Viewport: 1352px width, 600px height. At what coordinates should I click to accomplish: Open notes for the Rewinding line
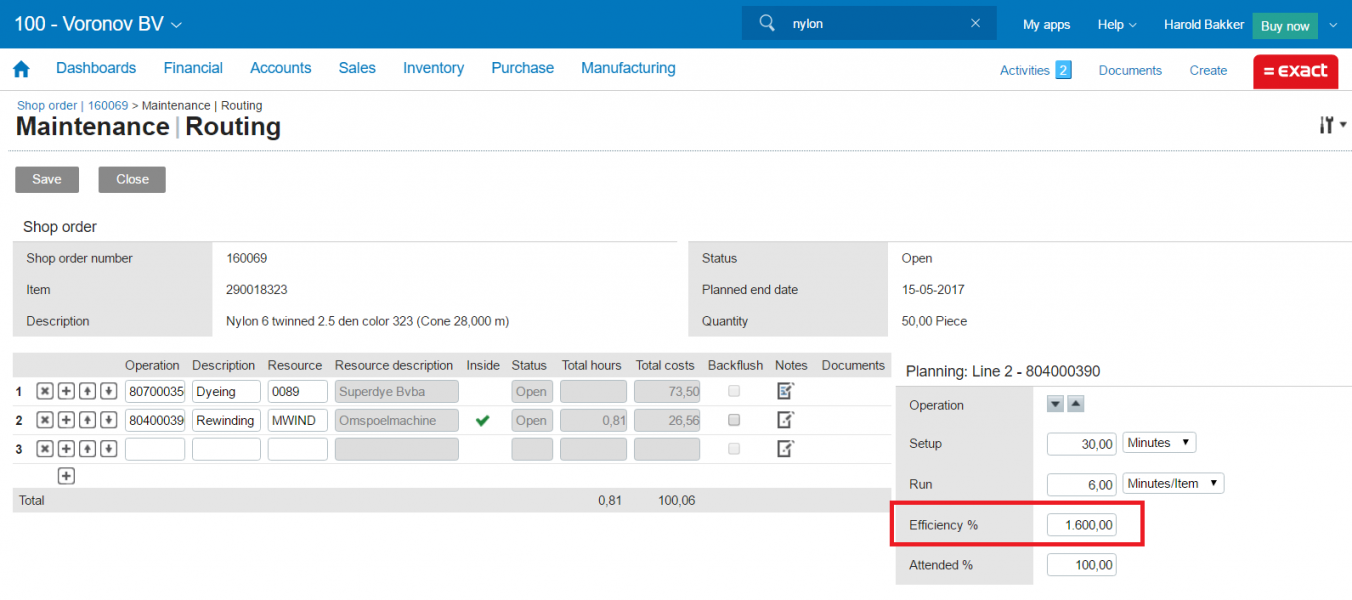pyautogui.click(x=785, y=420)
